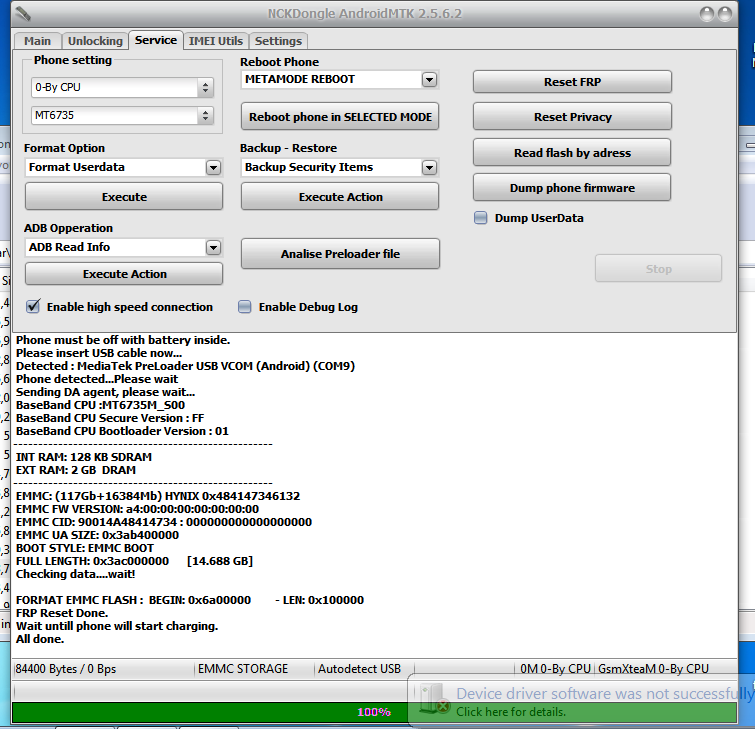Click Analise Preloader file button
Image resolution: width=755 pixels, height=729 pixels.
[x=340, y=253]
